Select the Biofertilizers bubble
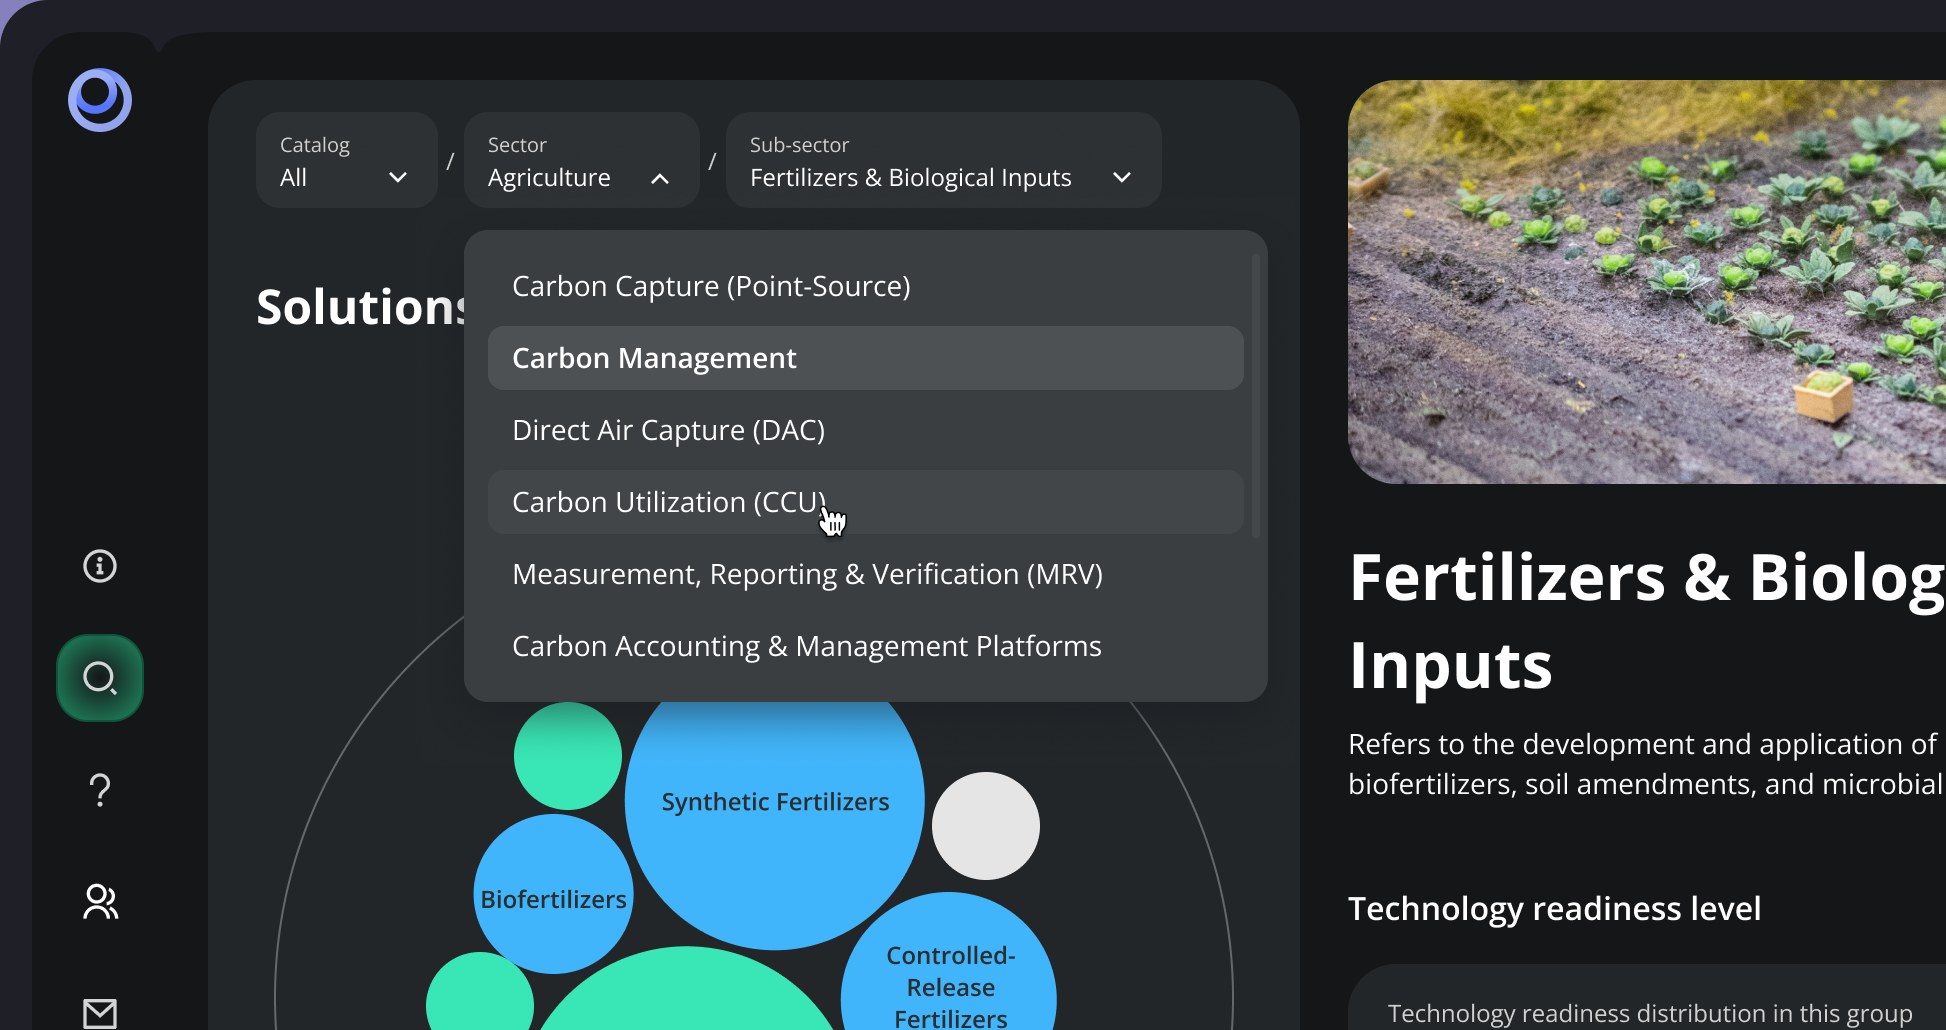 (553, 894)
